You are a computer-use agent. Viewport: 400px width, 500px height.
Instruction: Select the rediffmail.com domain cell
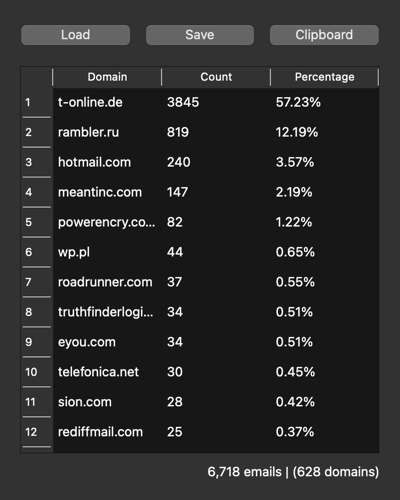pyautogui.click(x=107, y=432)
